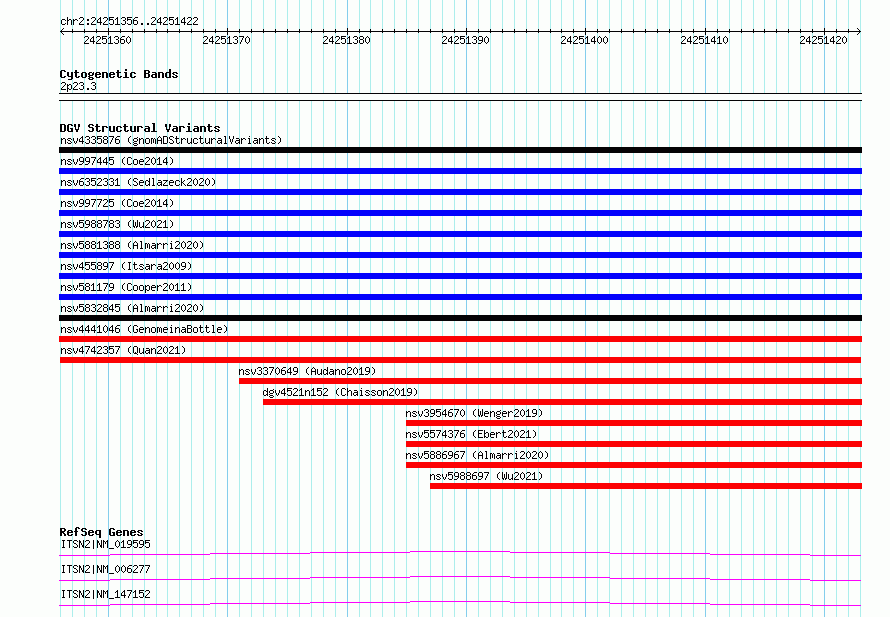Open variant nsv4335876 (gnomADStructuralVariants) label

pyautogui.click(x=171, y=140)
